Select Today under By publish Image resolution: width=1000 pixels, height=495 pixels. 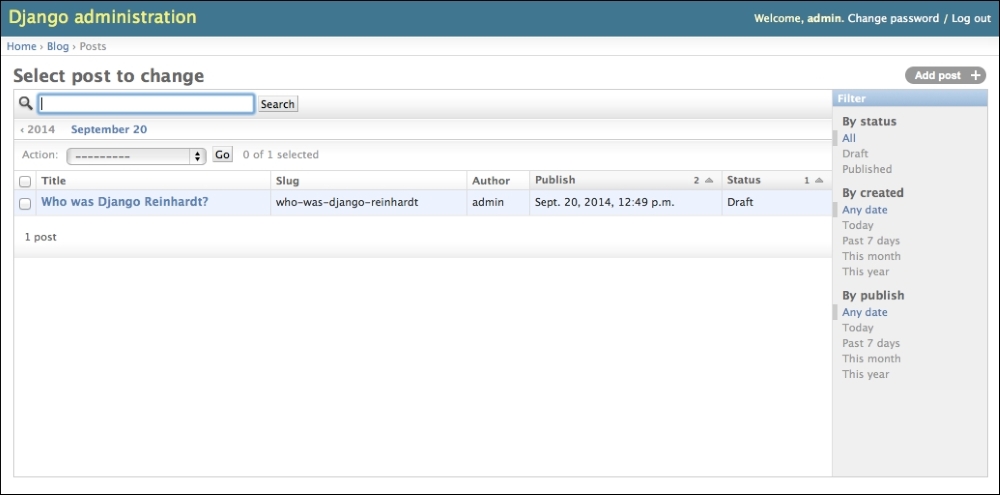pyautogui.click(x=858, y=327)
